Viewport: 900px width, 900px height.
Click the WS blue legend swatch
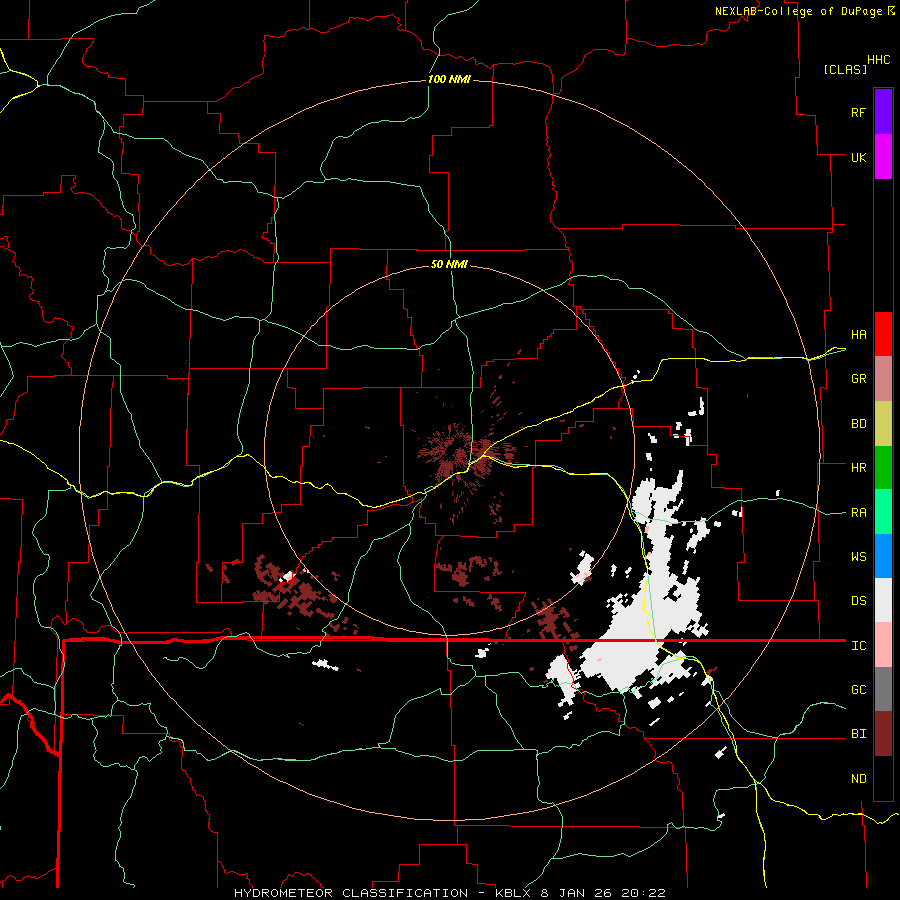pyautogui.click(x=883, y=556)
